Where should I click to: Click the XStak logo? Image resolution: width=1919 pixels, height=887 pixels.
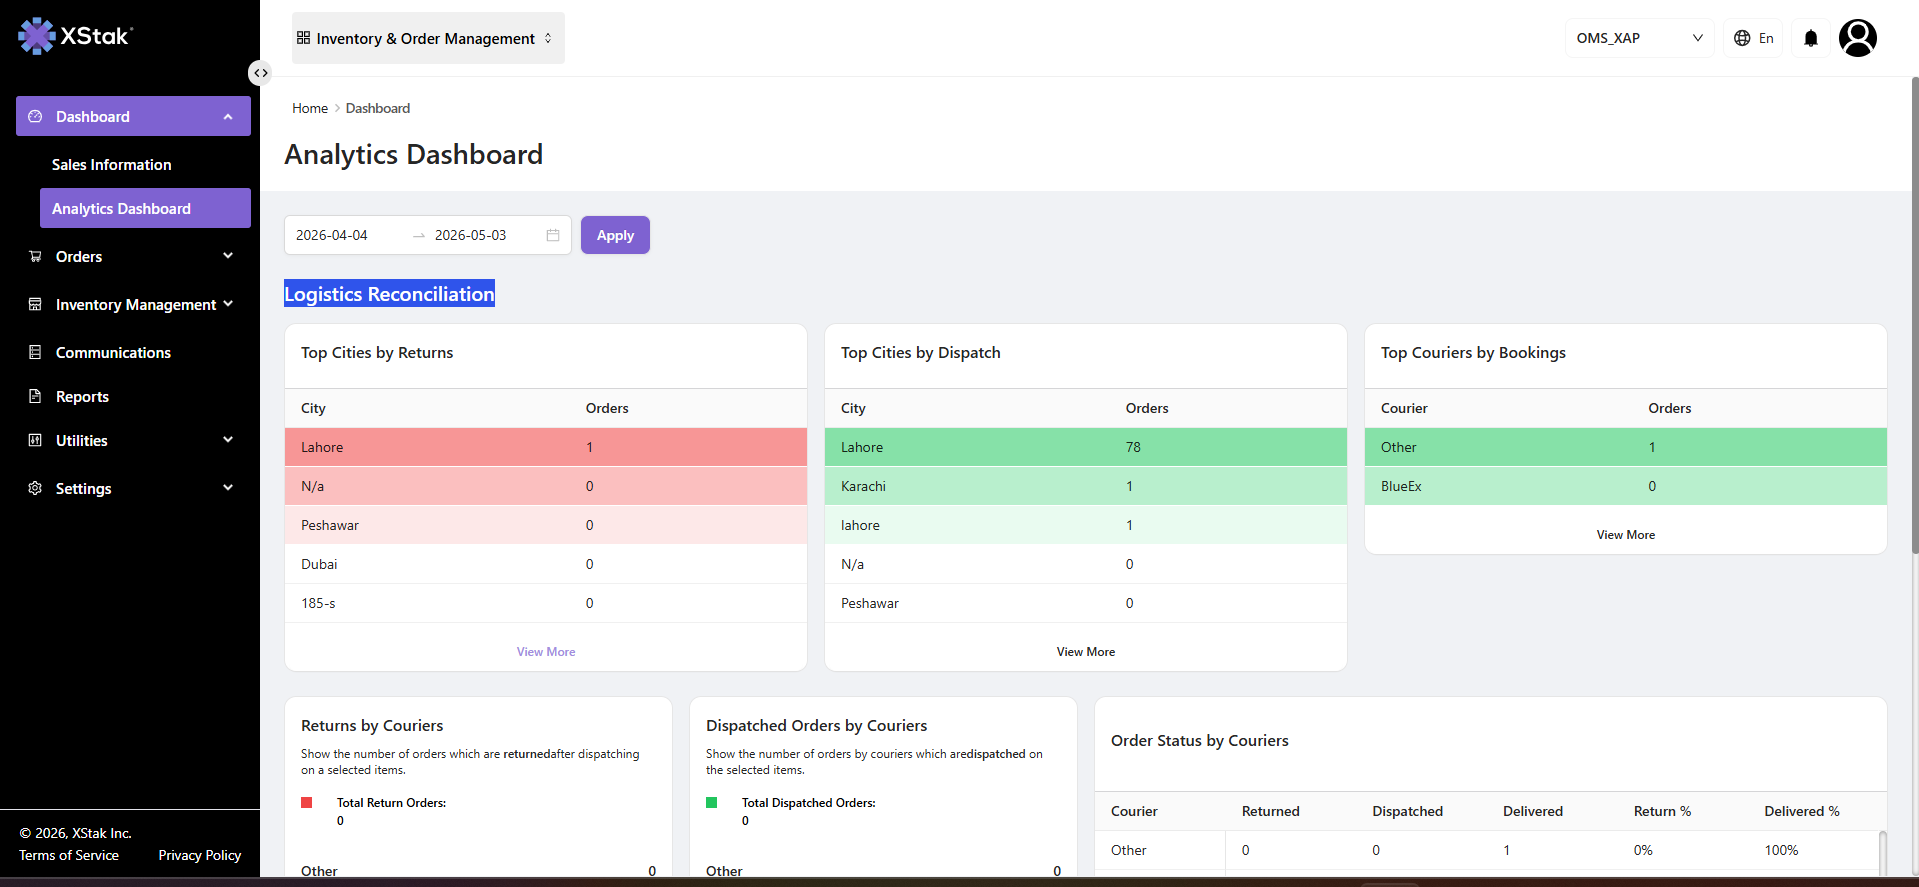click(x=76, y=36)
